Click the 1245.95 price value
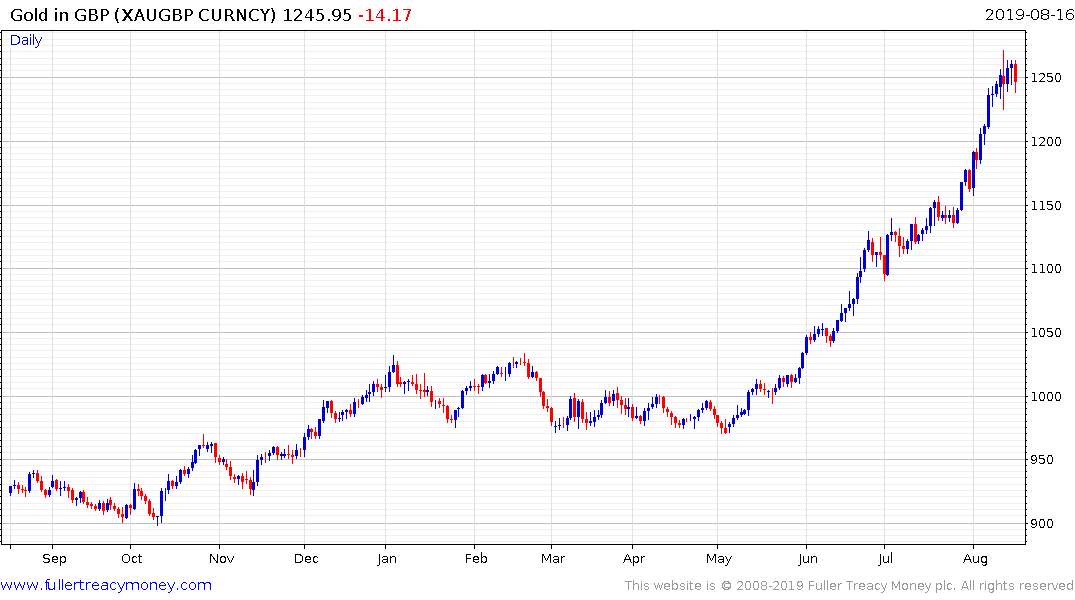This screenshot has height=600, width=1075. click(317, 14)
